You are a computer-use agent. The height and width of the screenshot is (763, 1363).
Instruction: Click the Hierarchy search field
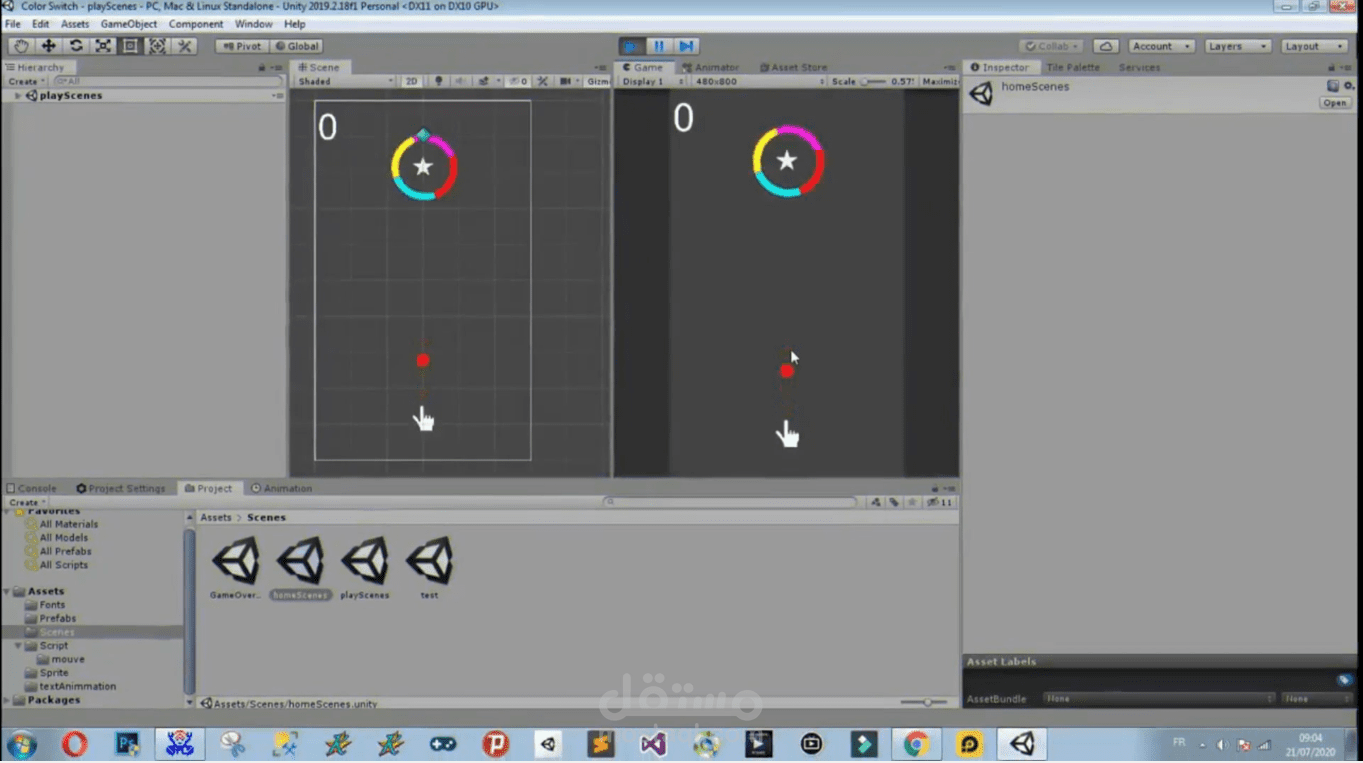pos(168,81)
